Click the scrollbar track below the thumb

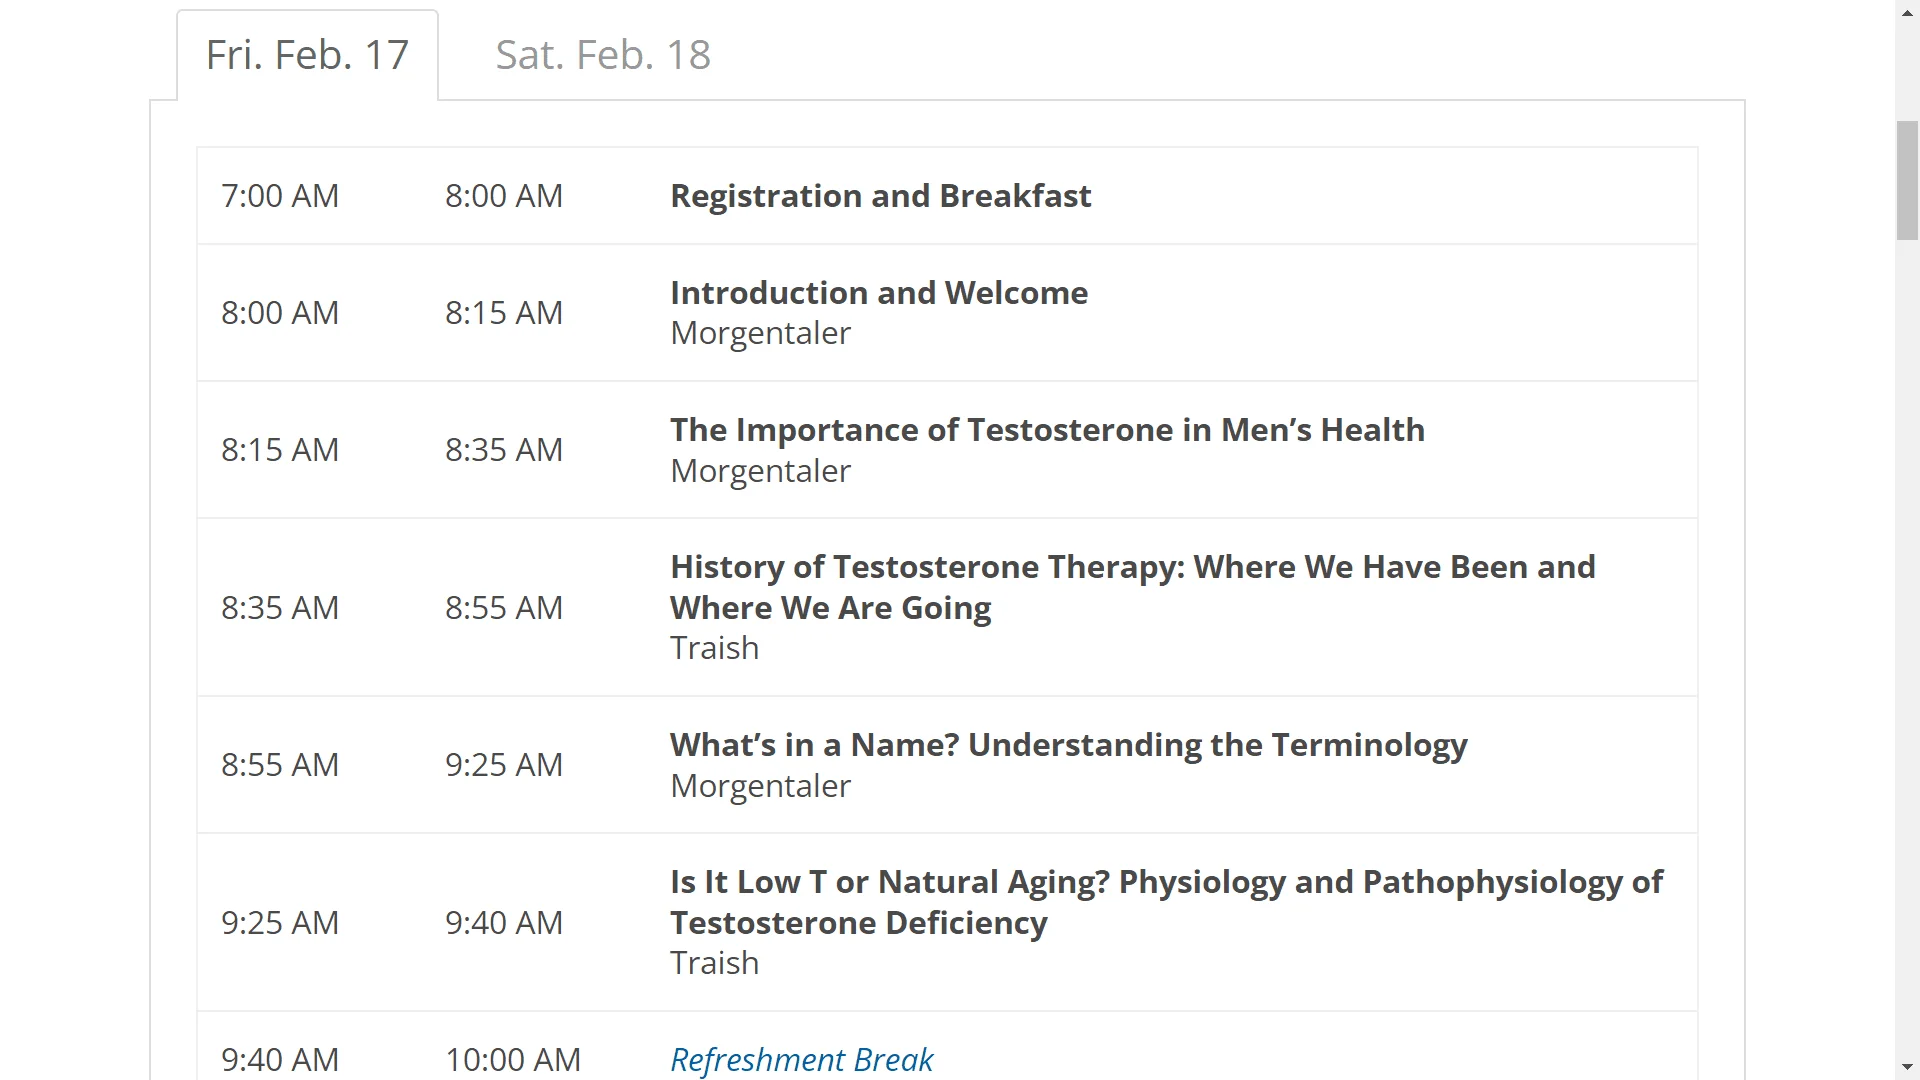click(1907, 650)
